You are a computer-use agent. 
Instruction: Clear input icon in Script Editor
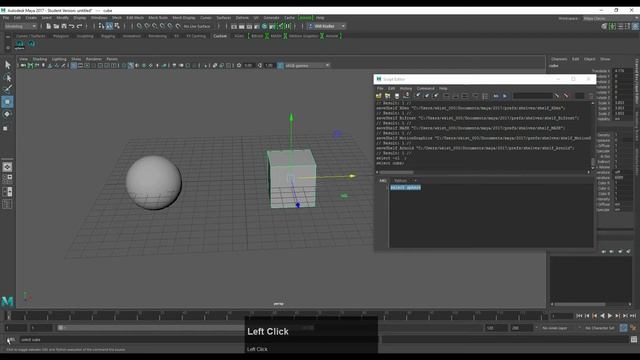tap(427, 96)
